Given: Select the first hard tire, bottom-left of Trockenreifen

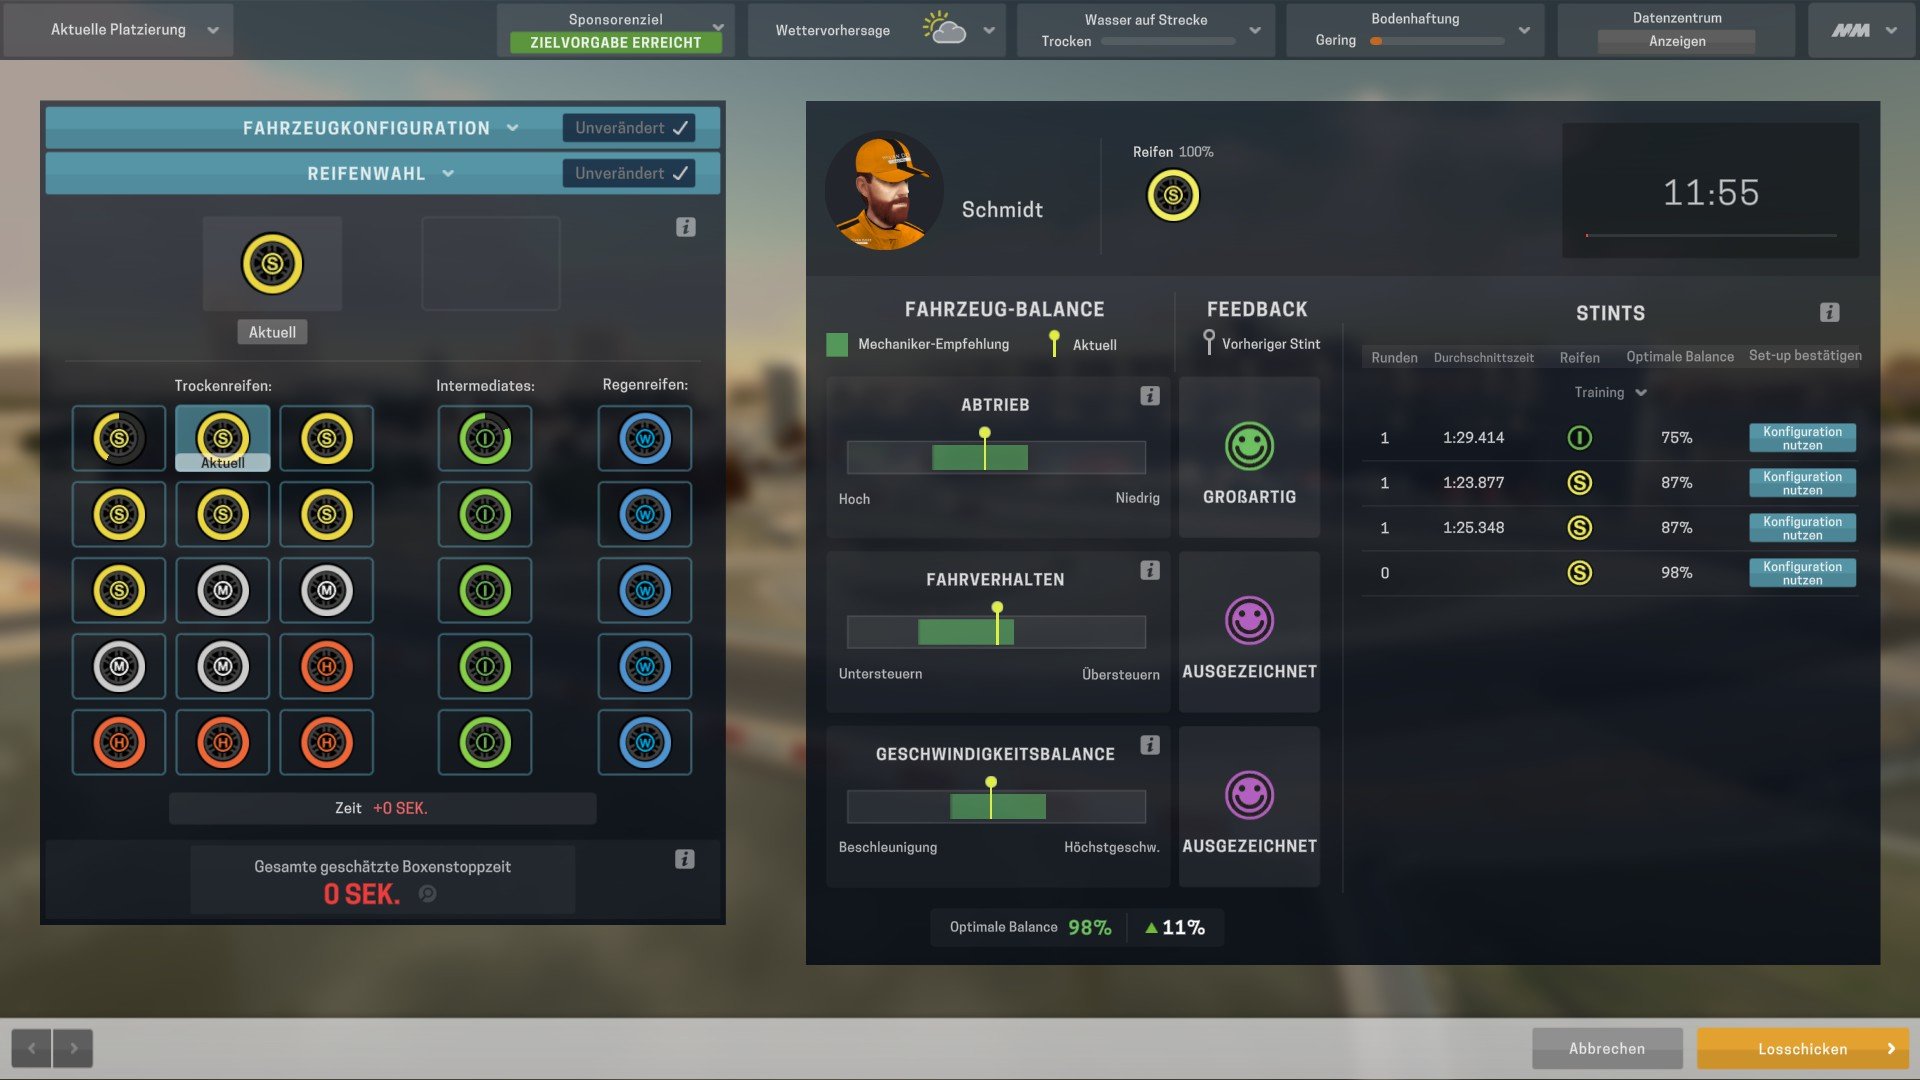Looking at the screenshot, I should [x=119, y=742].
